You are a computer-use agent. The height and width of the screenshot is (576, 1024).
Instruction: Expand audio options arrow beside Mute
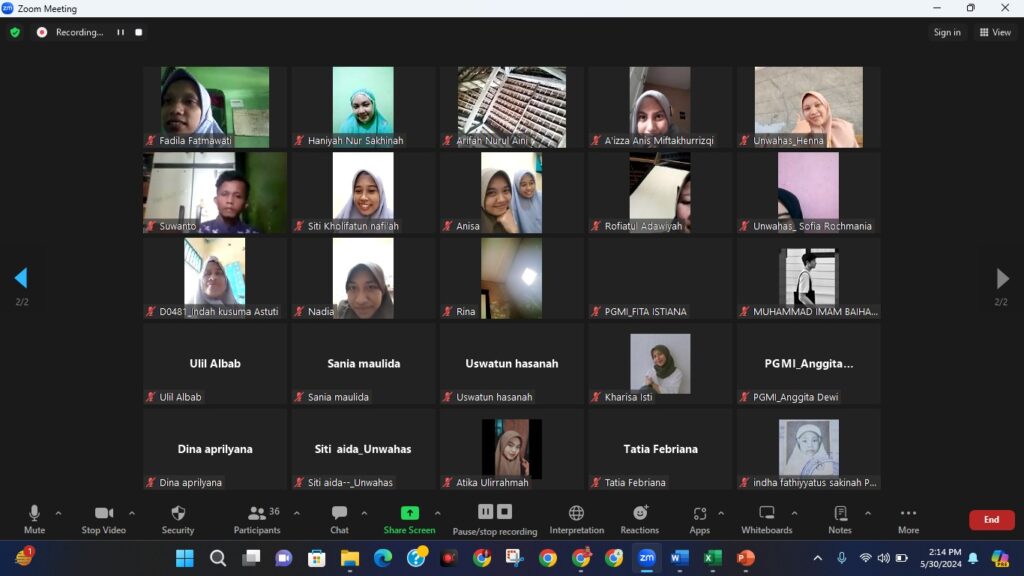pos(58,513)
